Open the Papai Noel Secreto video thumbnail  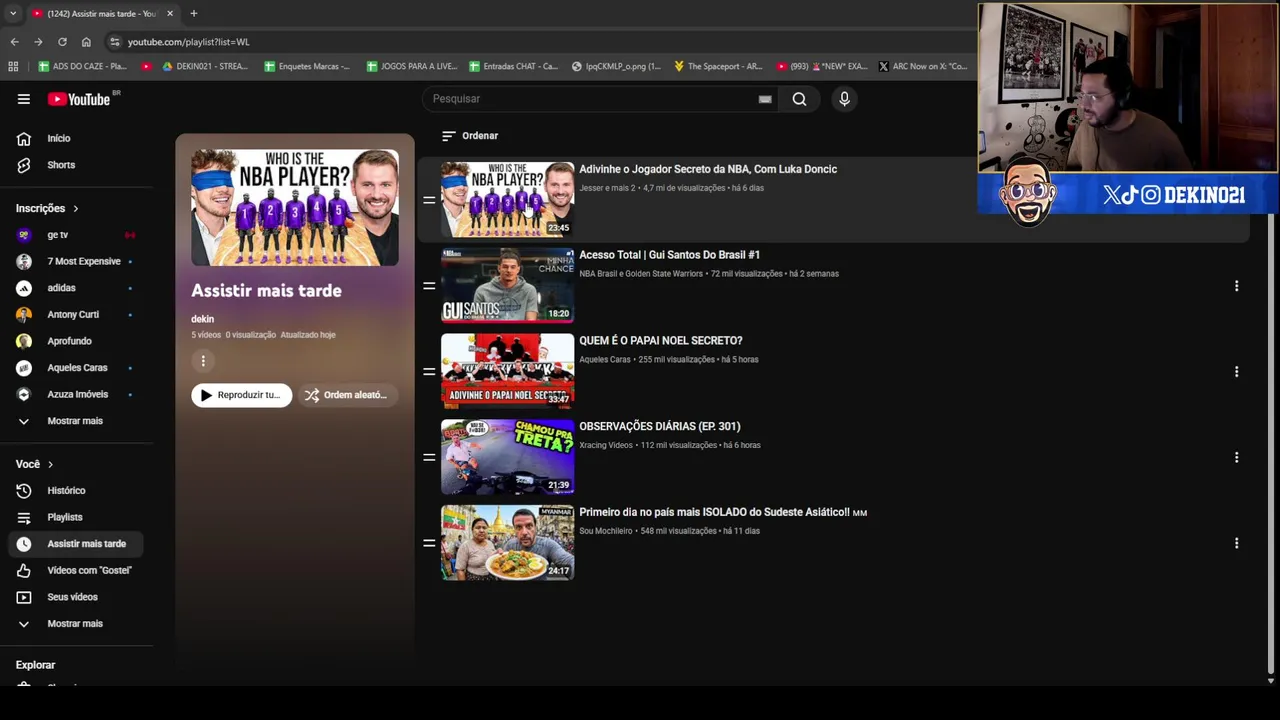pos(508,371)
